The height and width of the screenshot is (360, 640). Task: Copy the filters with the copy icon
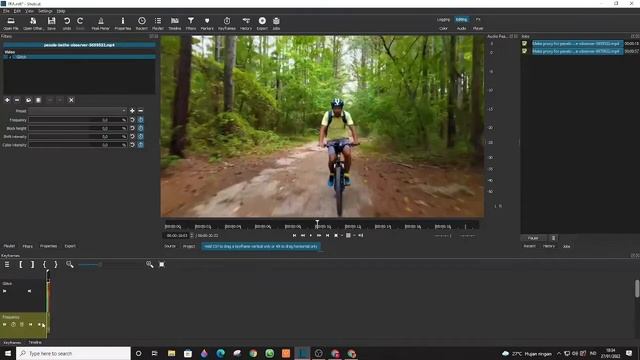pyautogui.click(x=28, y=100)
